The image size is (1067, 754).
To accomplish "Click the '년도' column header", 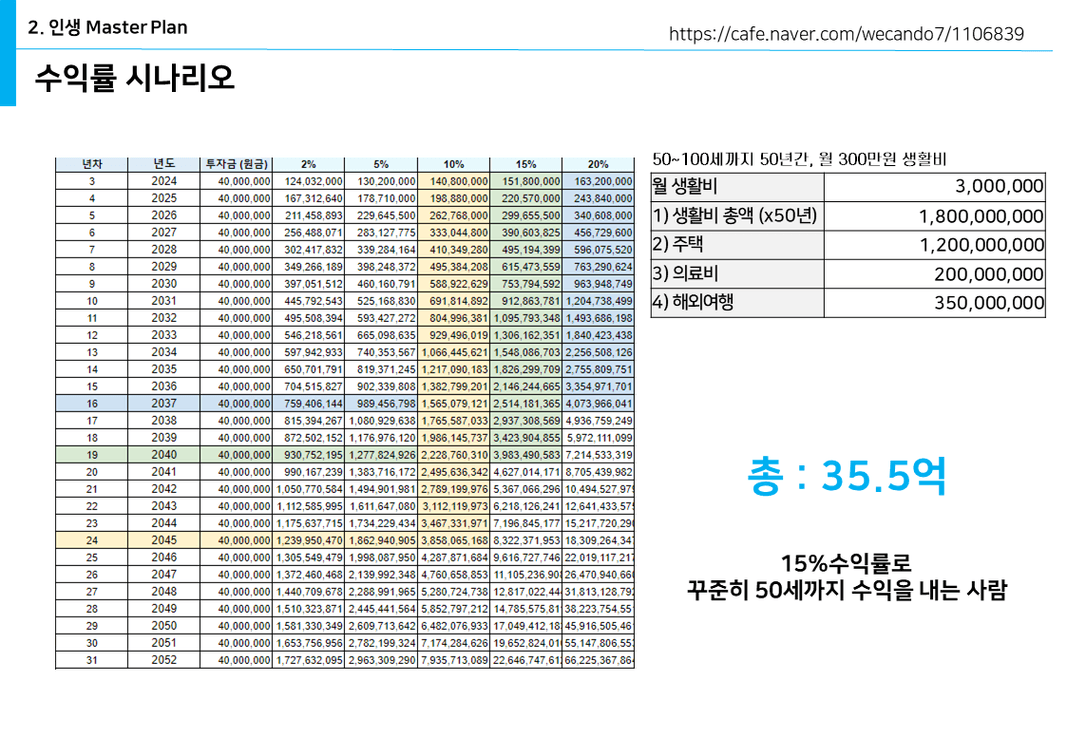I will click(164, 164).
